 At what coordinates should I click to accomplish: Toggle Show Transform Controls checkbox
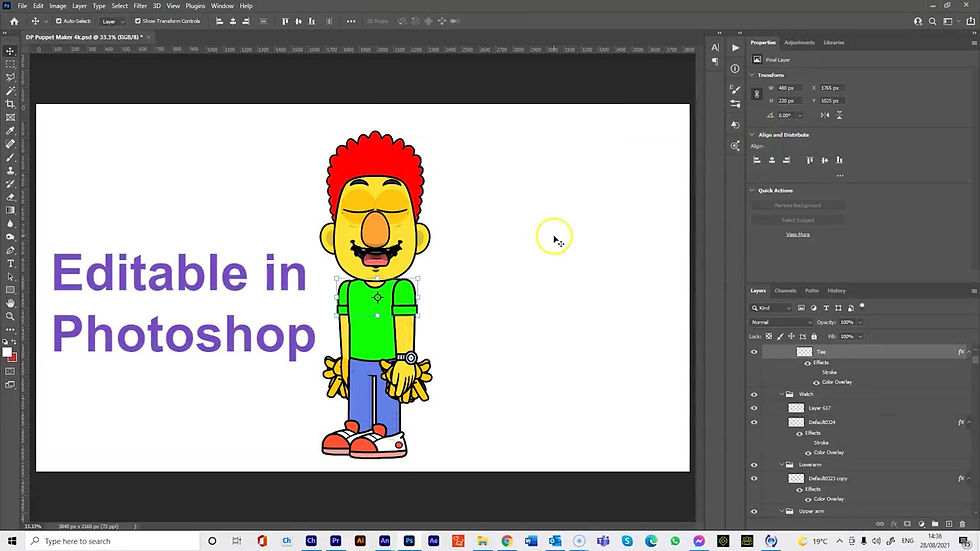pyautogui.click(x=138, y=21)
